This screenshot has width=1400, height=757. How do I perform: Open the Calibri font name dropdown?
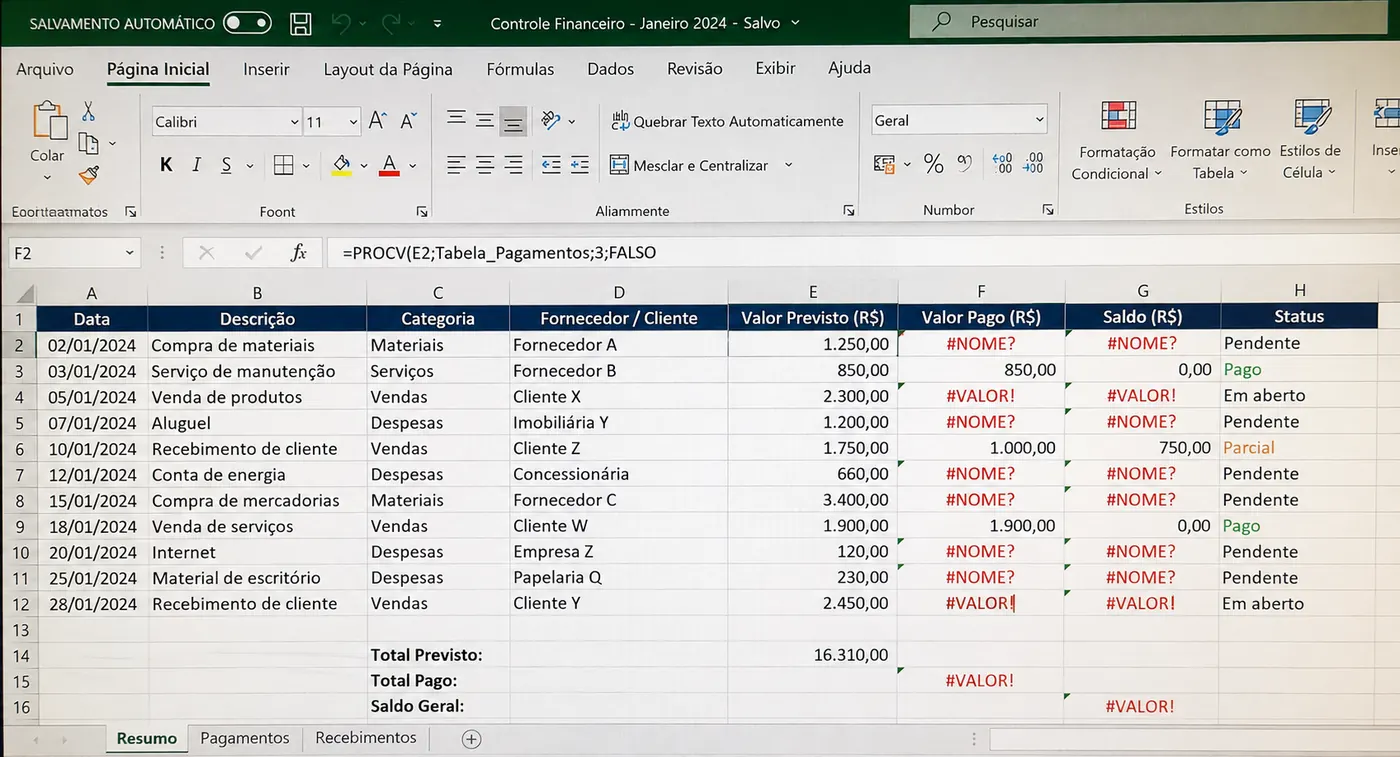click(294, 122)
